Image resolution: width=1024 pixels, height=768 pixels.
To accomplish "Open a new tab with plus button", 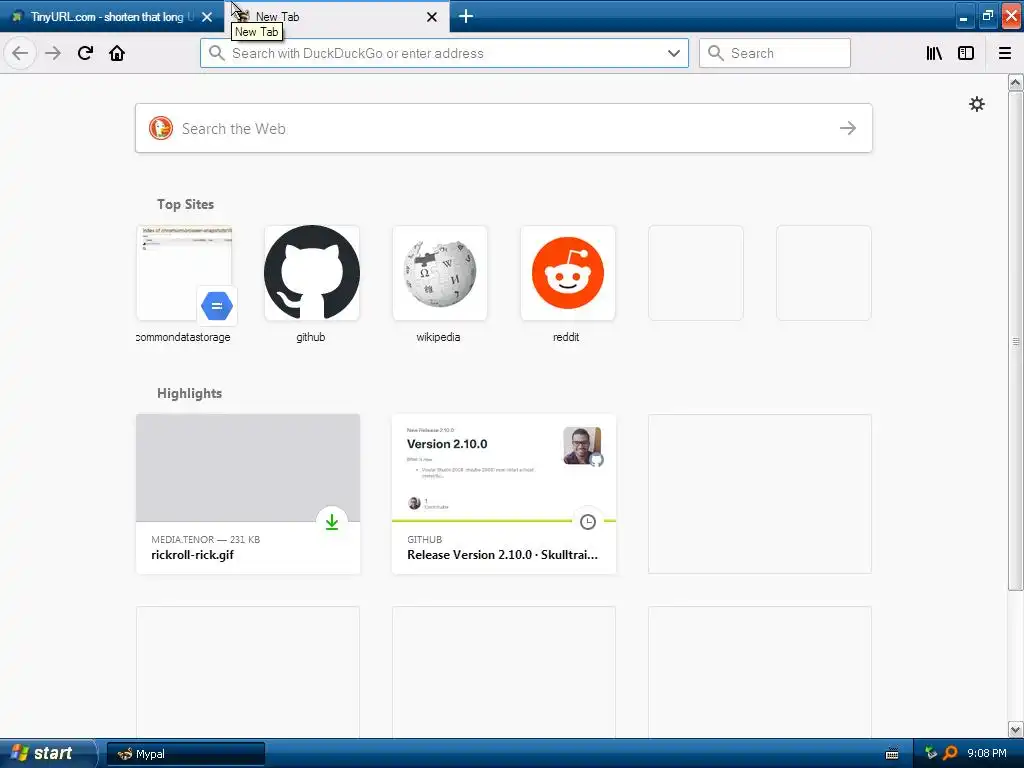I will (x=466, y=16).
